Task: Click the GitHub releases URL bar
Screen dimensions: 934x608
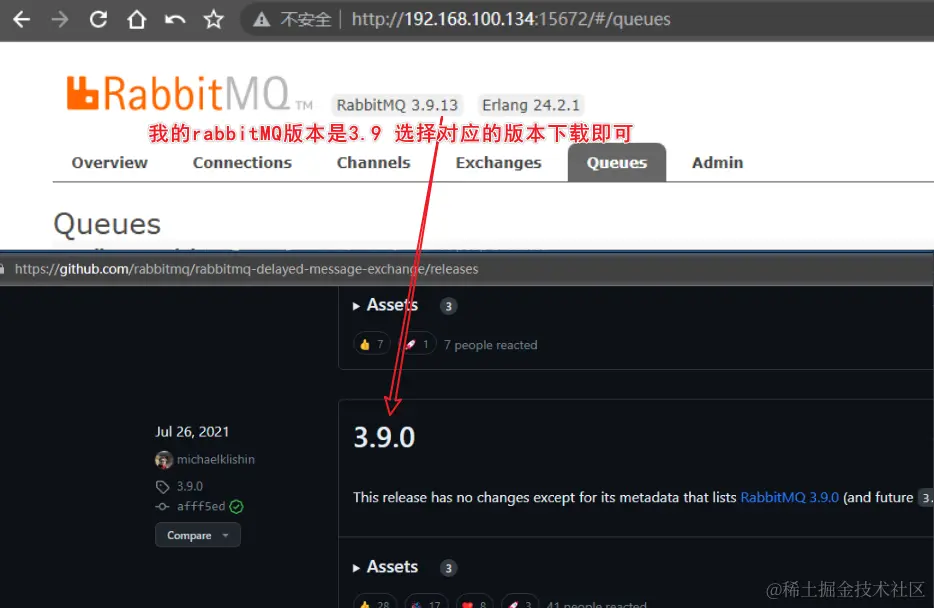Action: (246, 269)
